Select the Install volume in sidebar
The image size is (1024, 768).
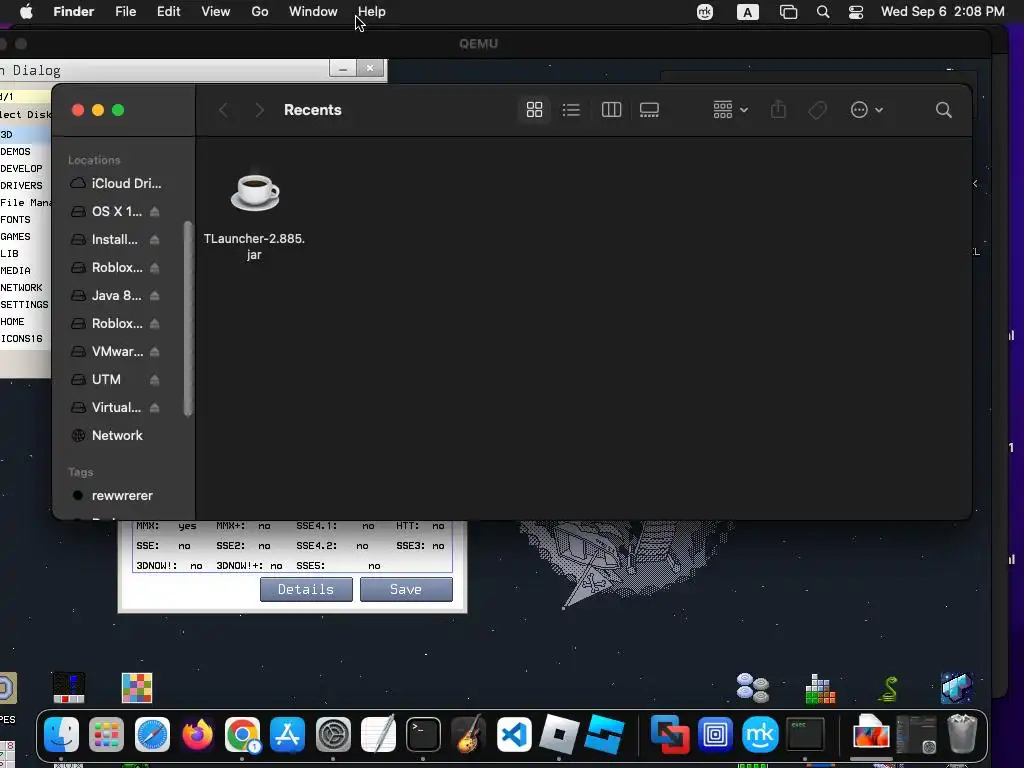(106, 240)
